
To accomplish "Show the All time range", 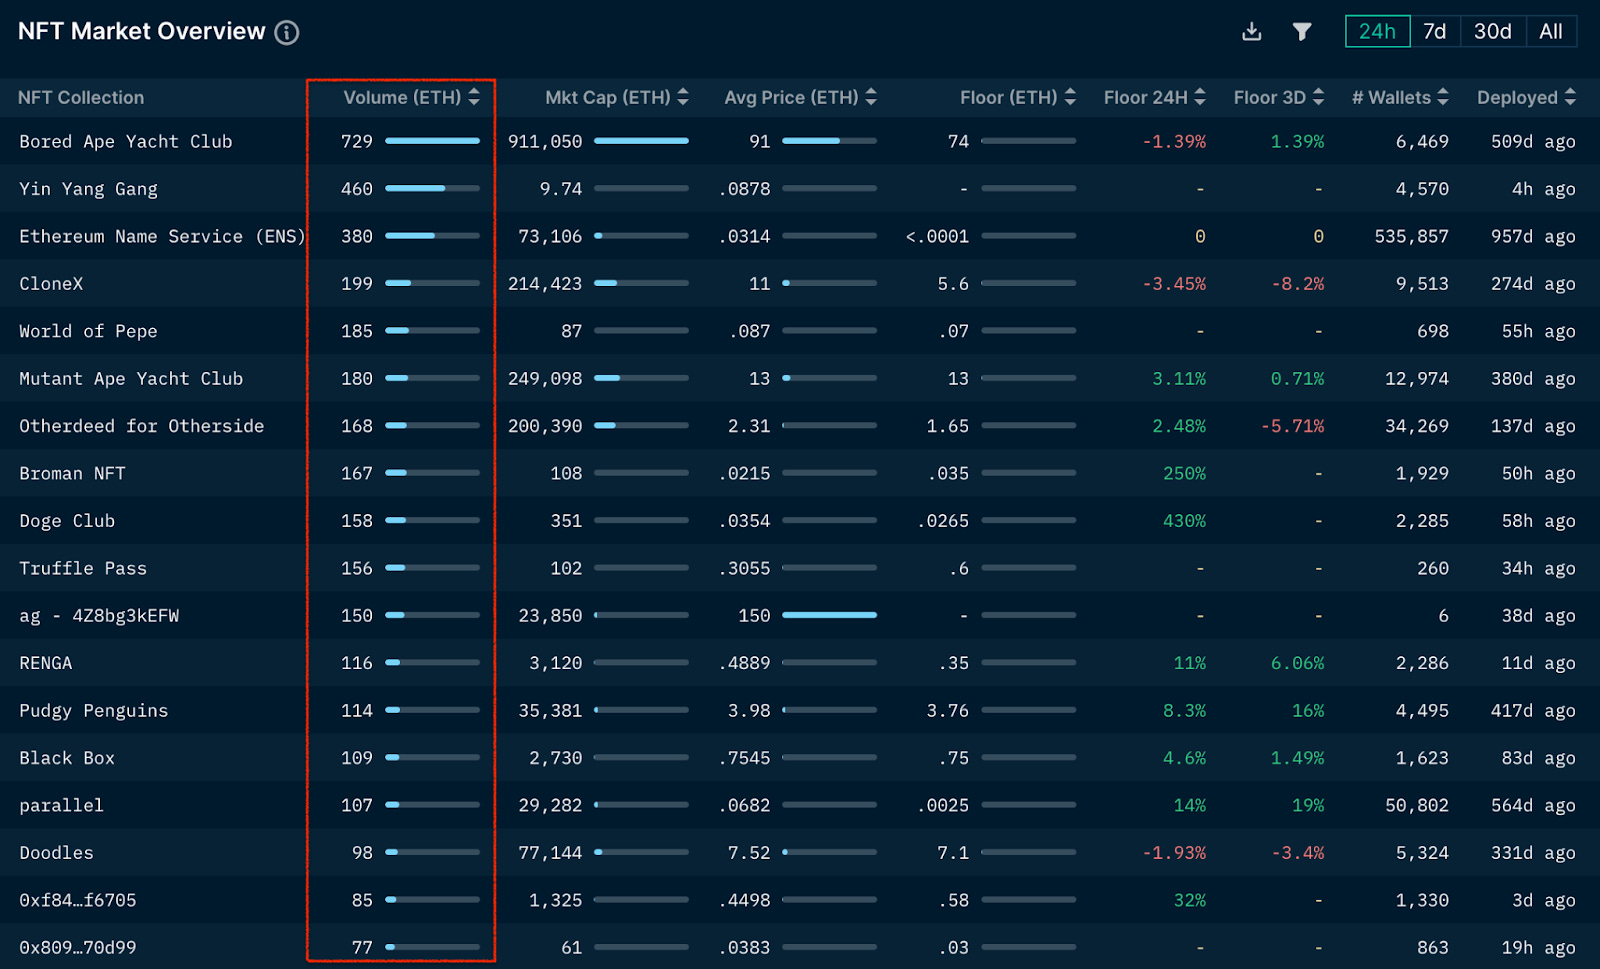I will (x=1551, y=31).
